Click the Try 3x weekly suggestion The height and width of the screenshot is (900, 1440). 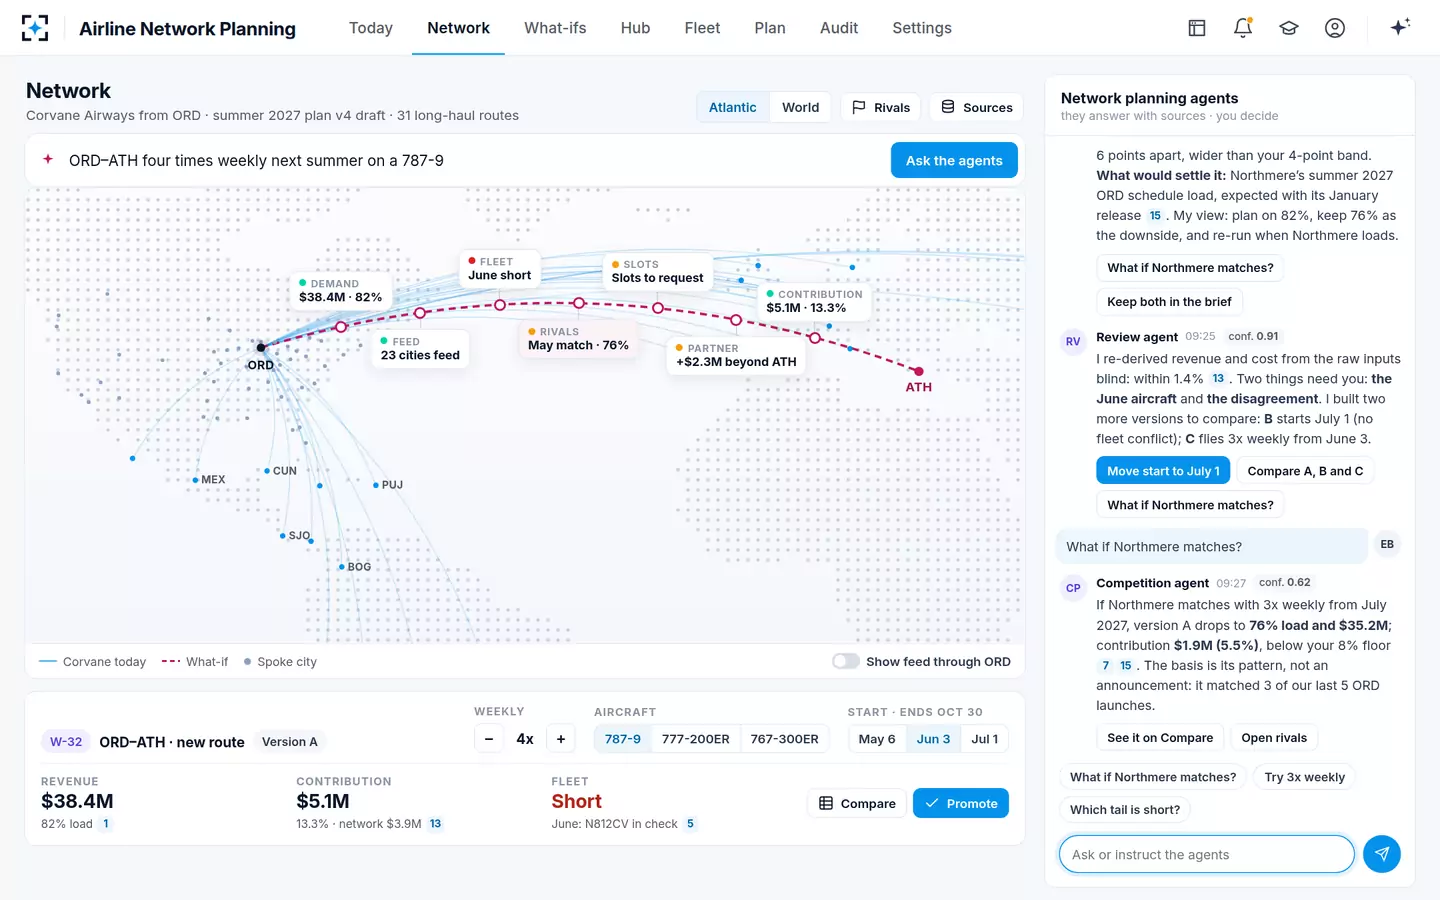point(1304,777)
